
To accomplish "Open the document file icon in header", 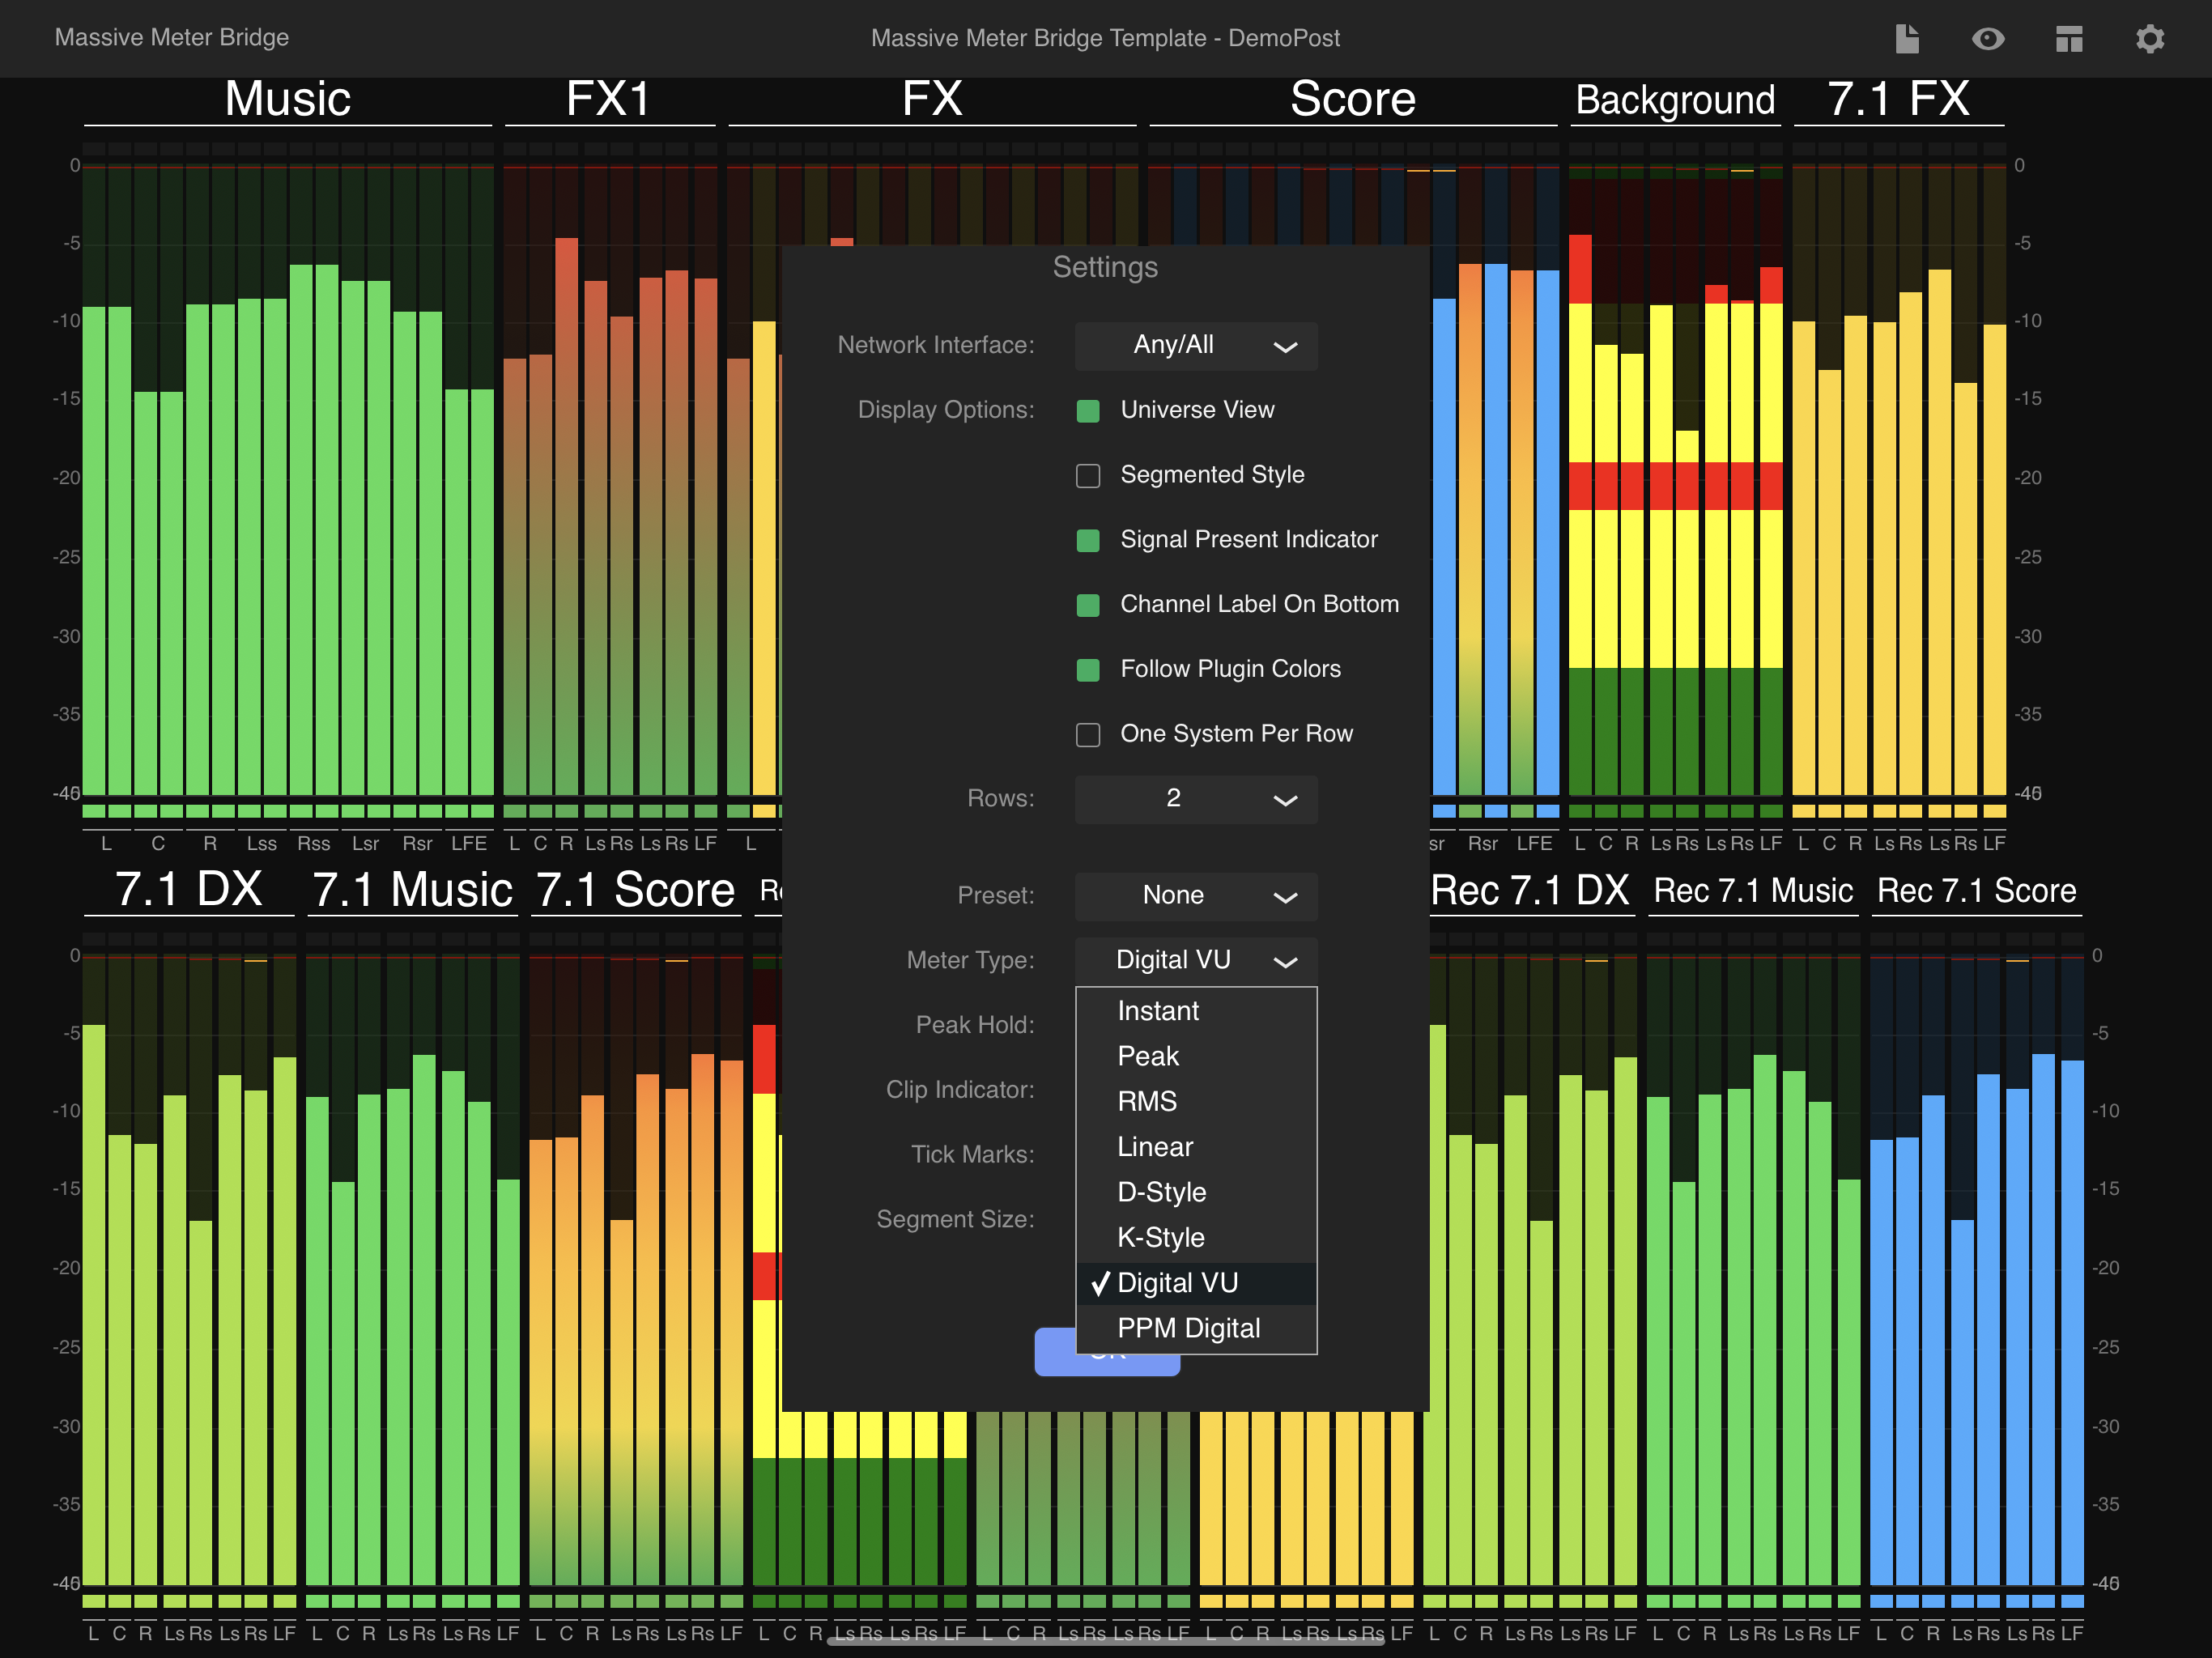I will point(1907,38).
